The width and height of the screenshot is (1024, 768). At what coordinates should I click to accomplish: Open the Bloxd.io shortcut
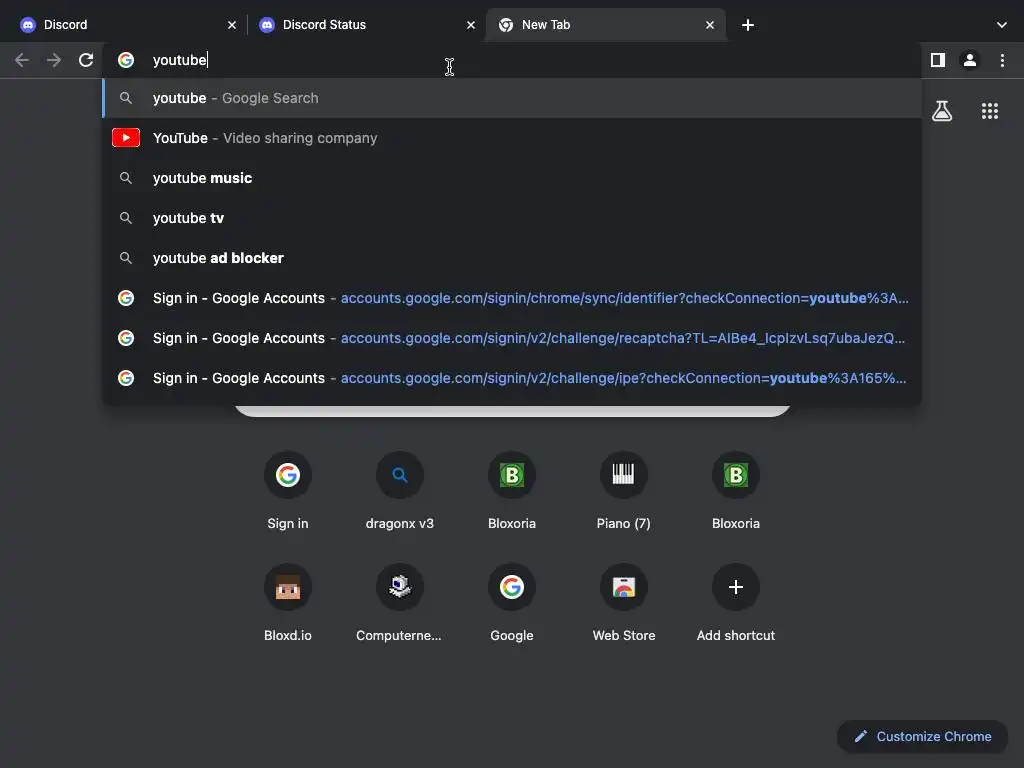tap(287, 603)
